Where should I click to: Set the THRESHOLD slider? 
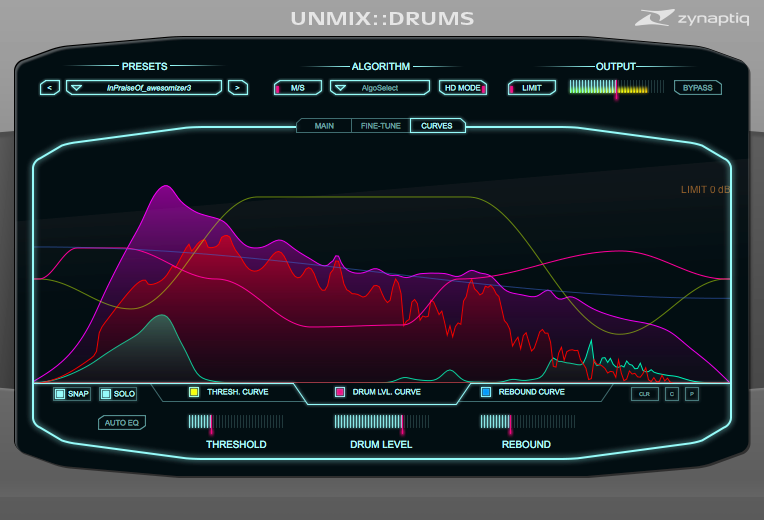(236, 422)
